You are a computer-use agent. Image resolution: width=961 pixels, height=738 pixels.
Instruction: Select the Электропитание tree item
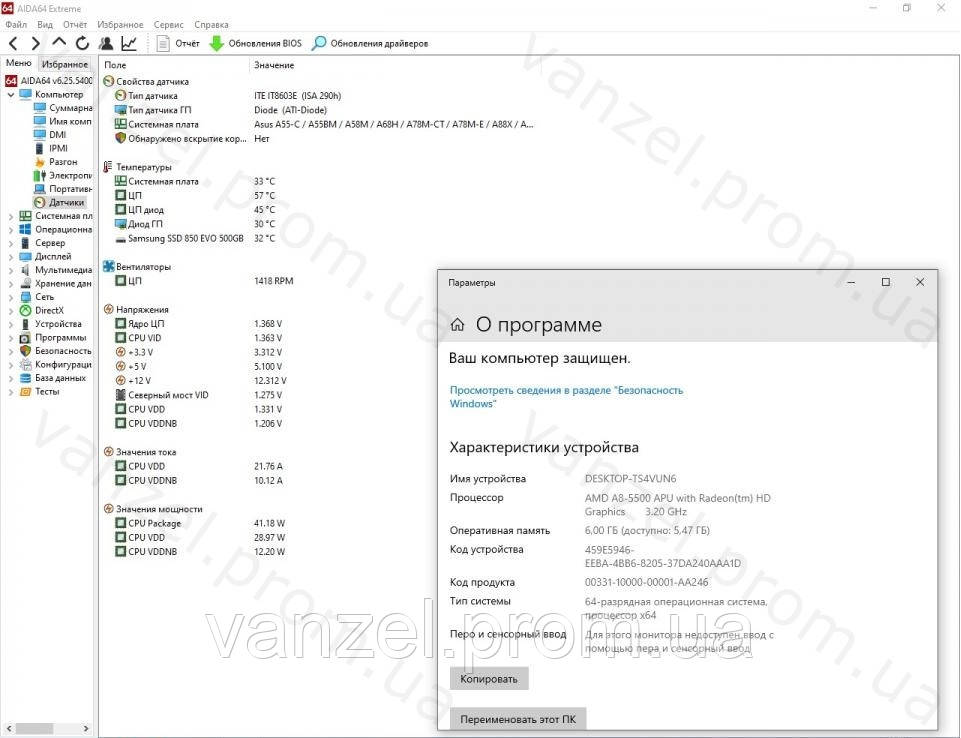63,175
